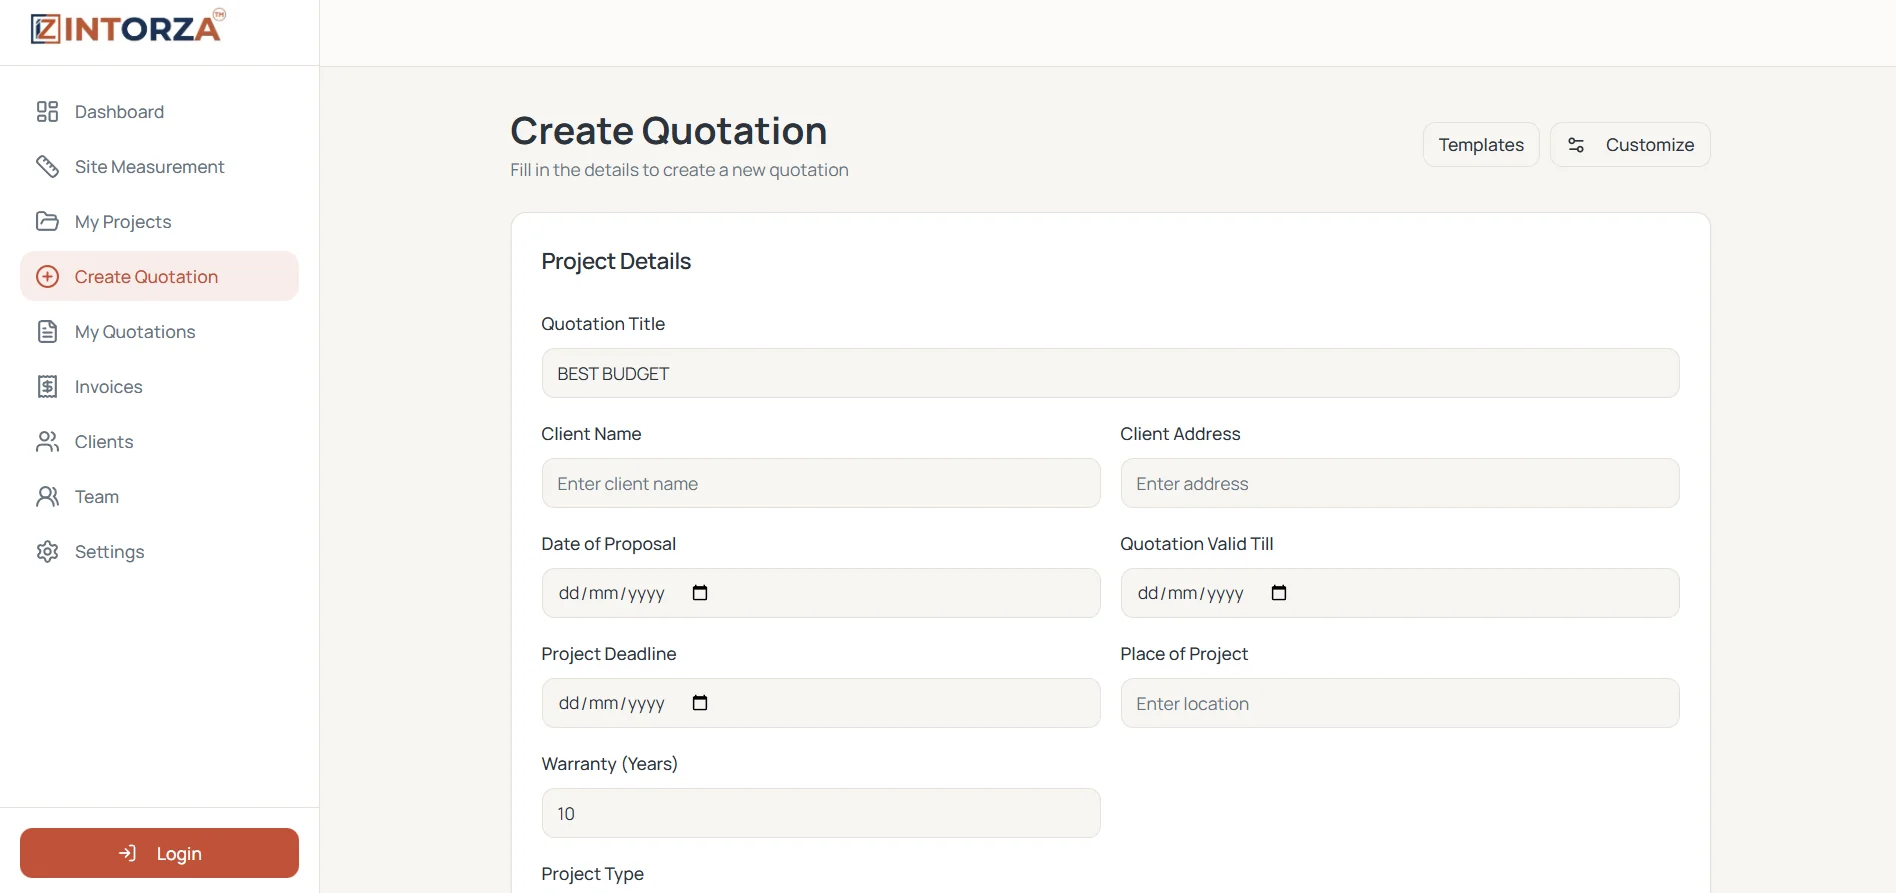Click the Team users icon
This screenshot has width=1896, height=893.
[47, 496]
